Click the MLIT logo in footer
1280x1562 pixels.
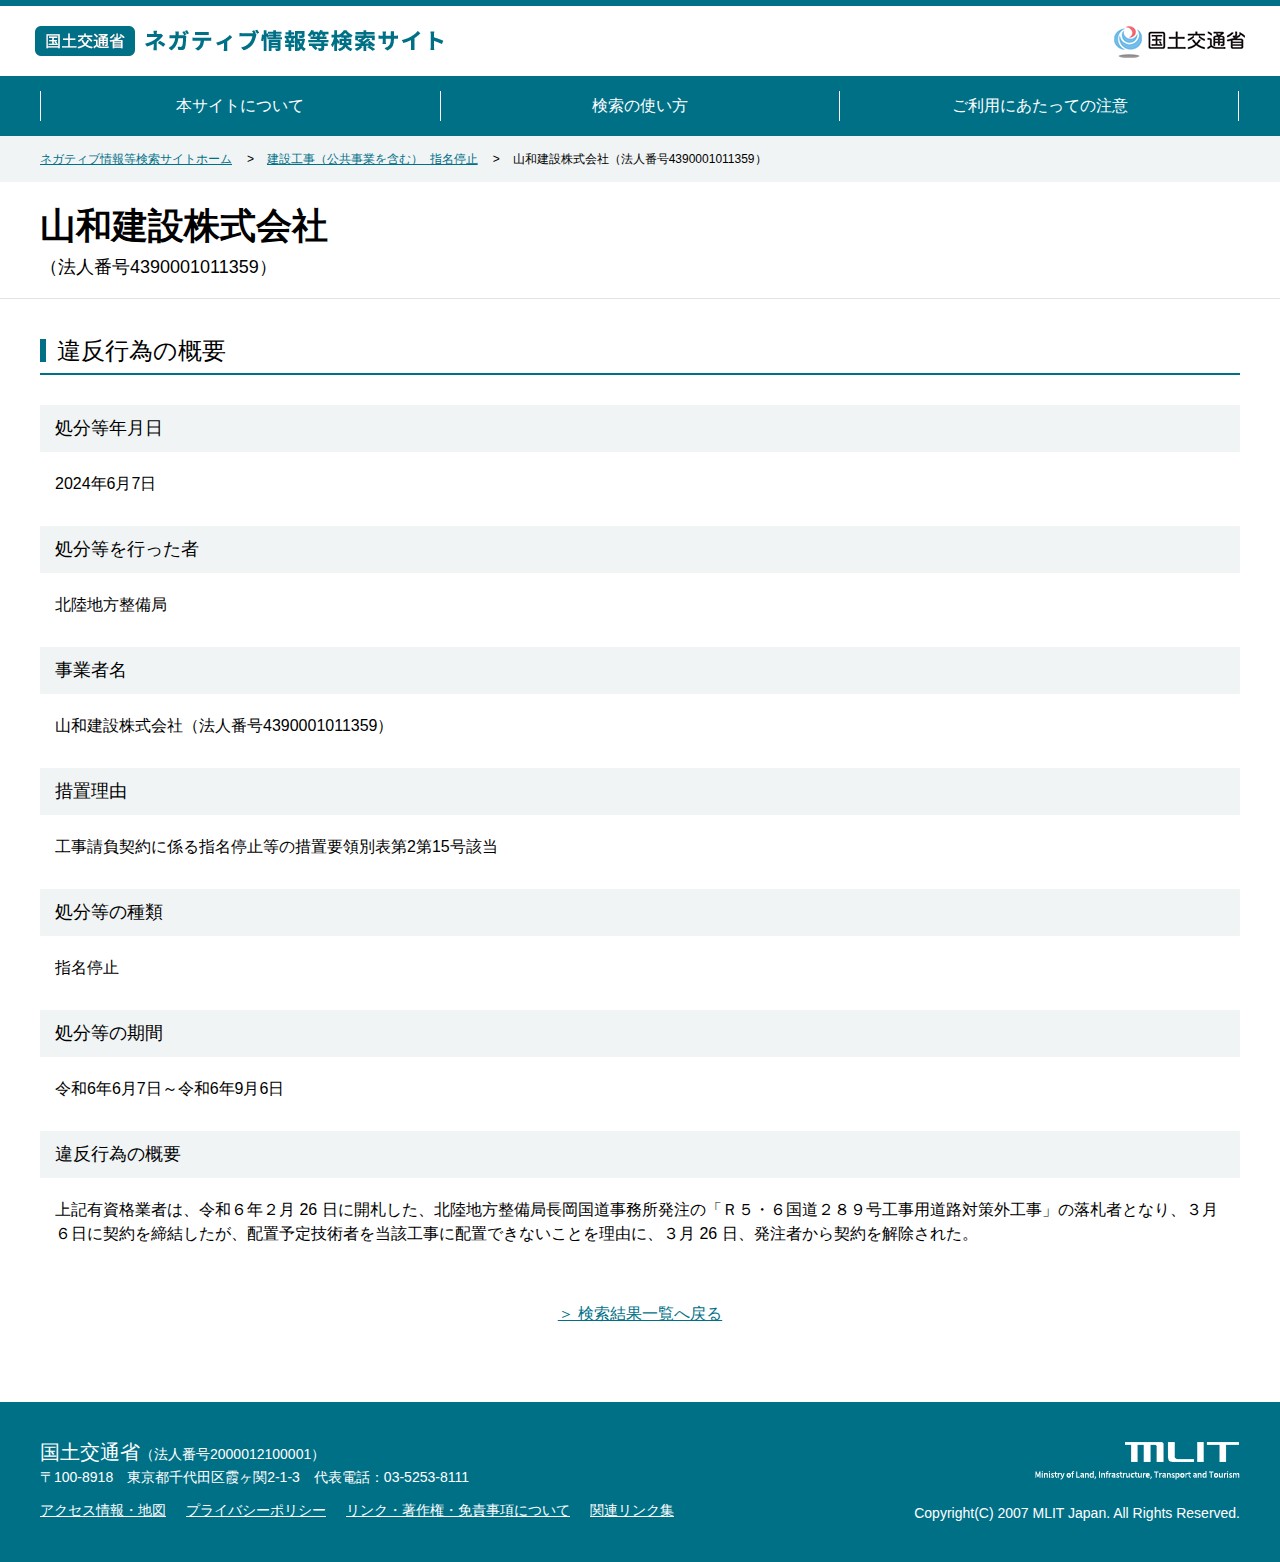1138,1460
